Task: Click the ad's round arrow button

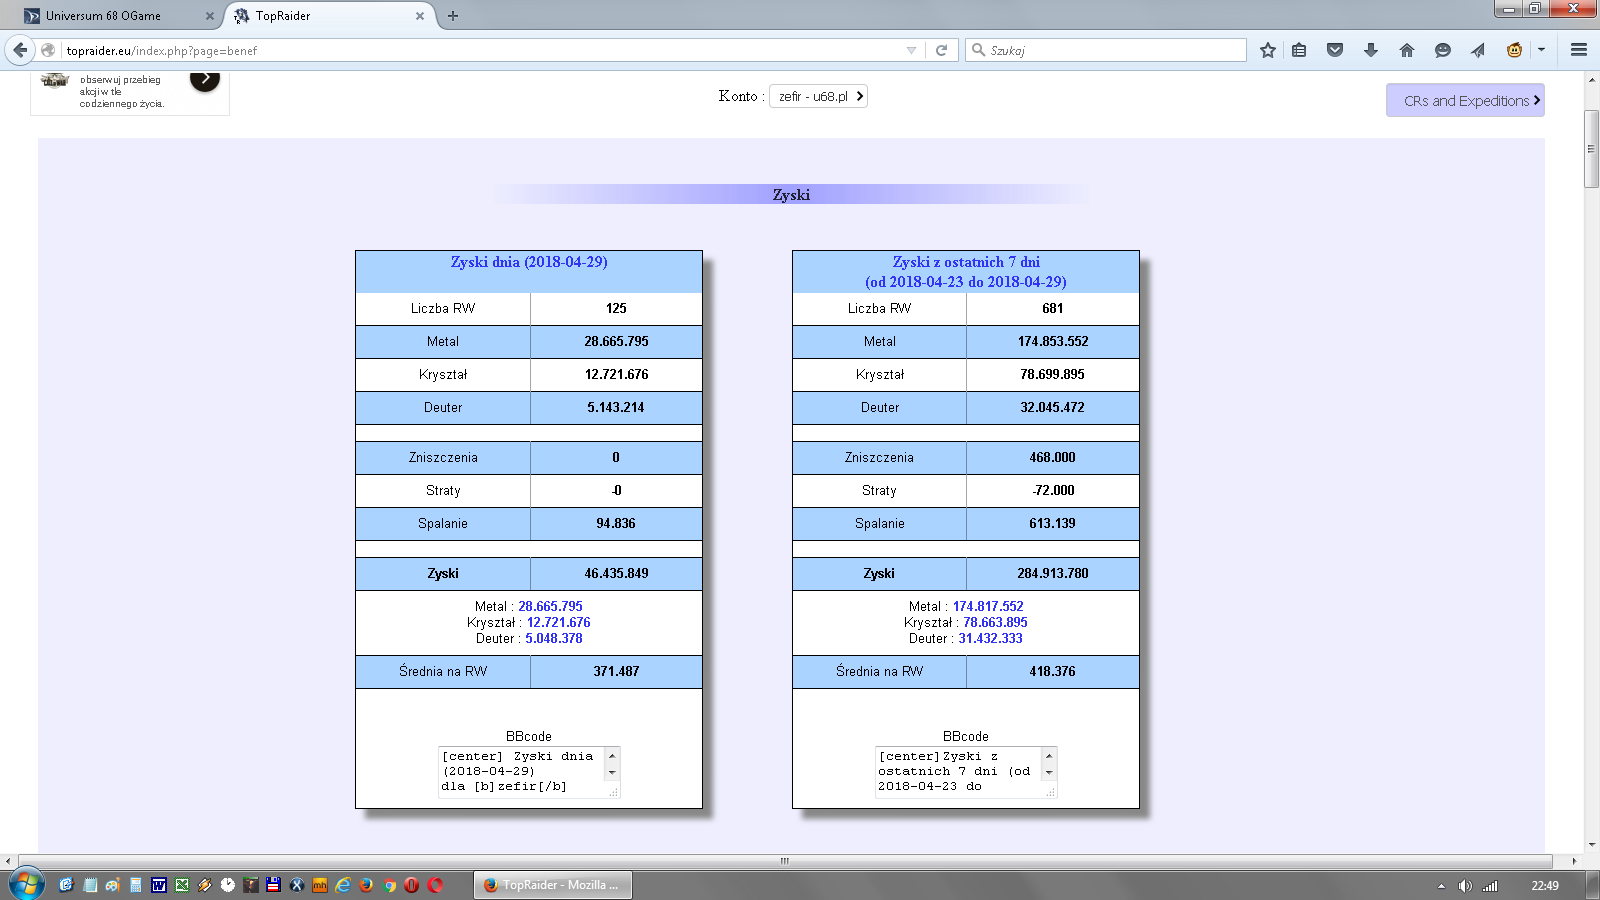Action: coord(205,79)
